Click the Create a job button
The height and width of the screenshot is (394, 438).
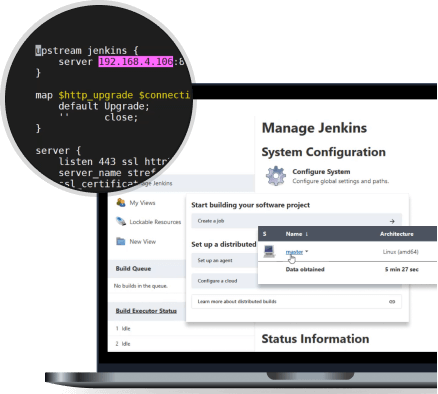(x=297, y=221)
